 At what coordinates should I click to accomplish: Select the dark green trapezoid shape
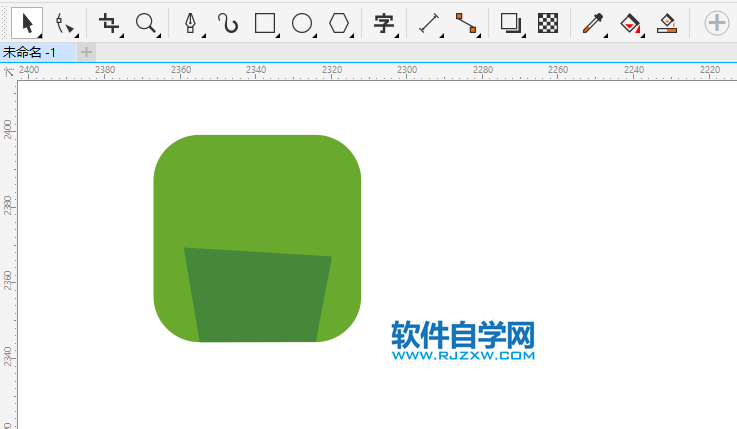point(258,296)
